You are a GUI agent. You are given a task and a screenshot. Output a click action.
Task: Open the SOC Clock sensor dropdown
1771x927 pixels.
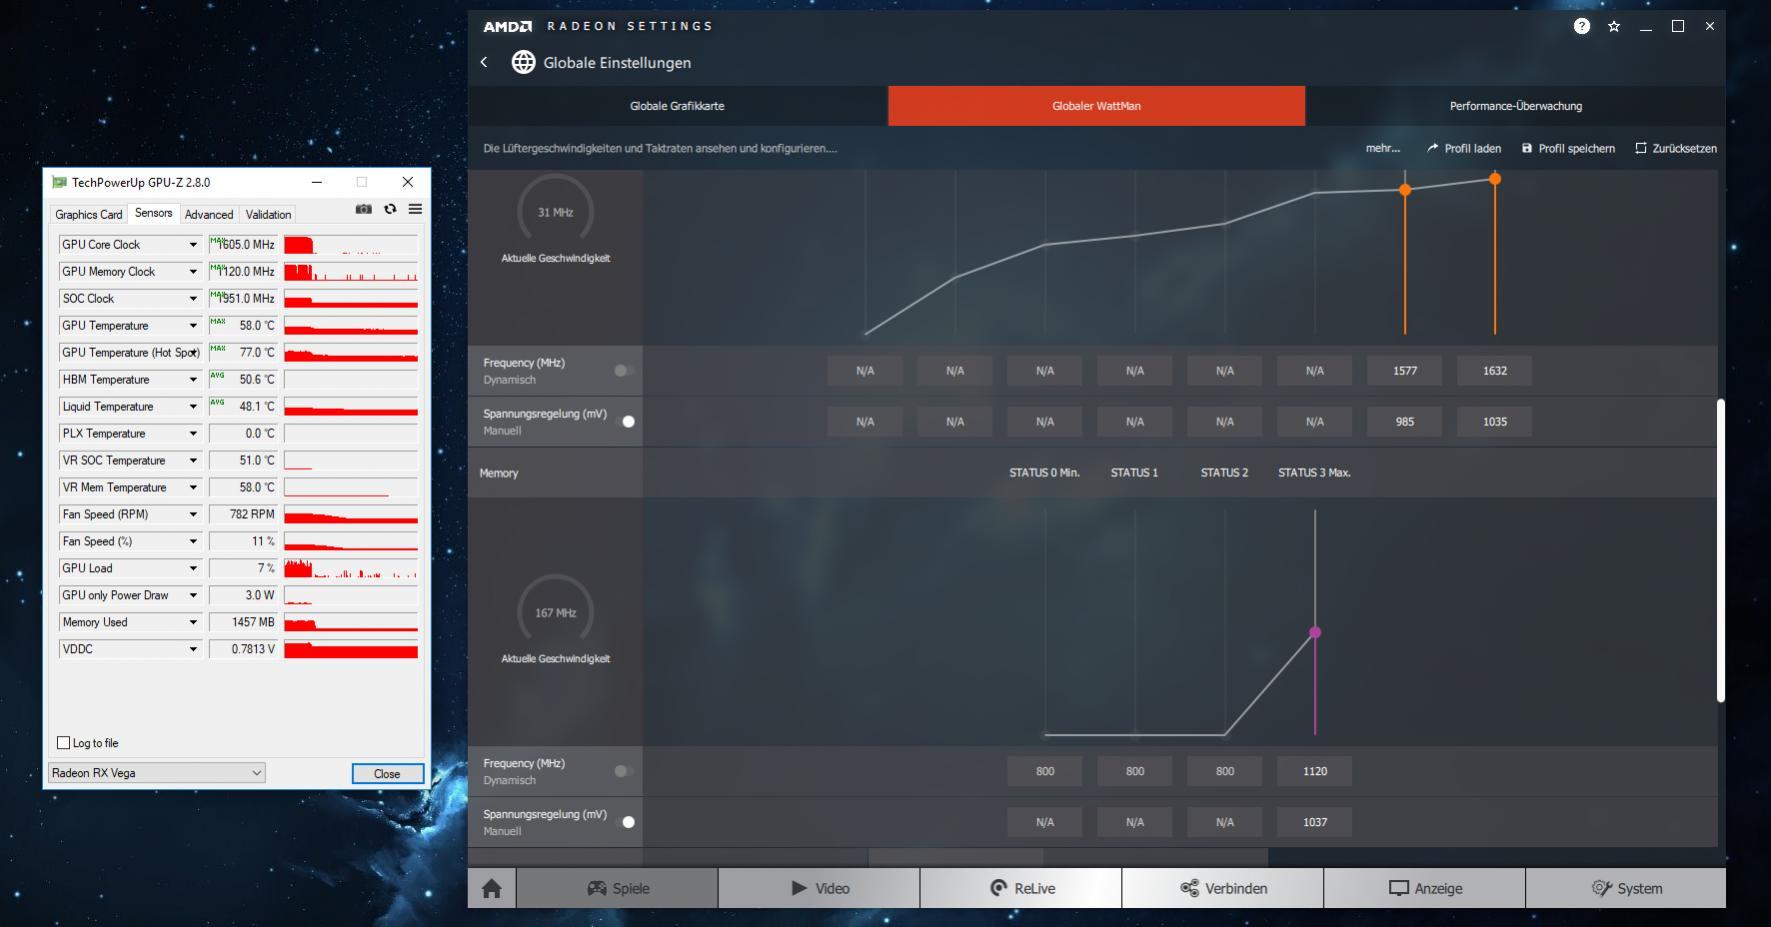[193, 298]
